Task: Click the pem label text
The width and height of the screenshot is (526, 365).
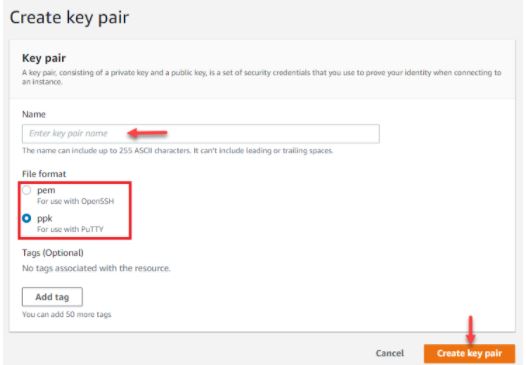Action: point(46,190)
